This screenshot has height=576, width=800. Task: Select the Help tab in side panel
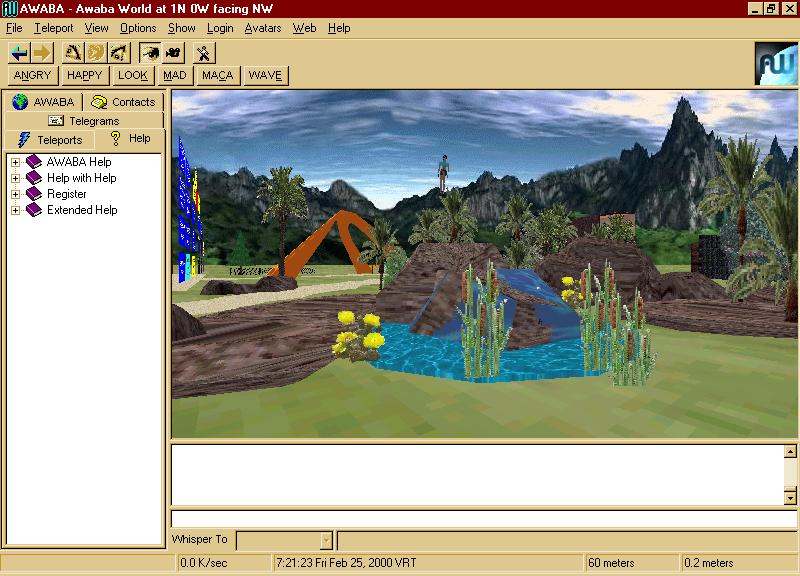130,138
